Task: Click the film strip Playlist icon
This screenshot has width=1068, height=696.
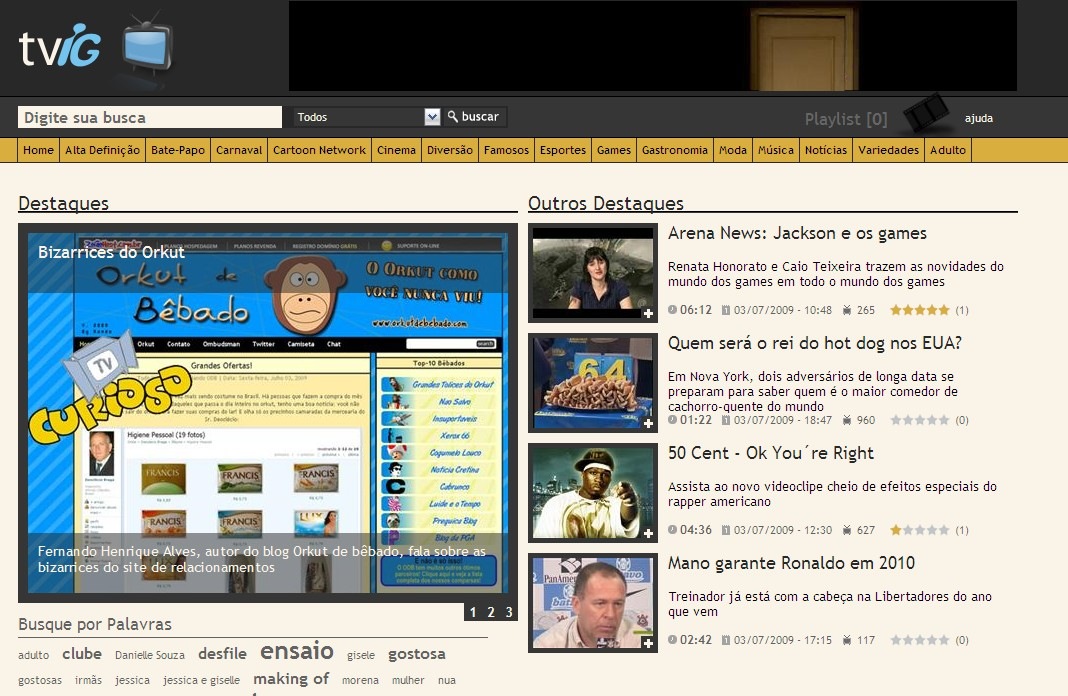Action: click(x=925, y=113)
